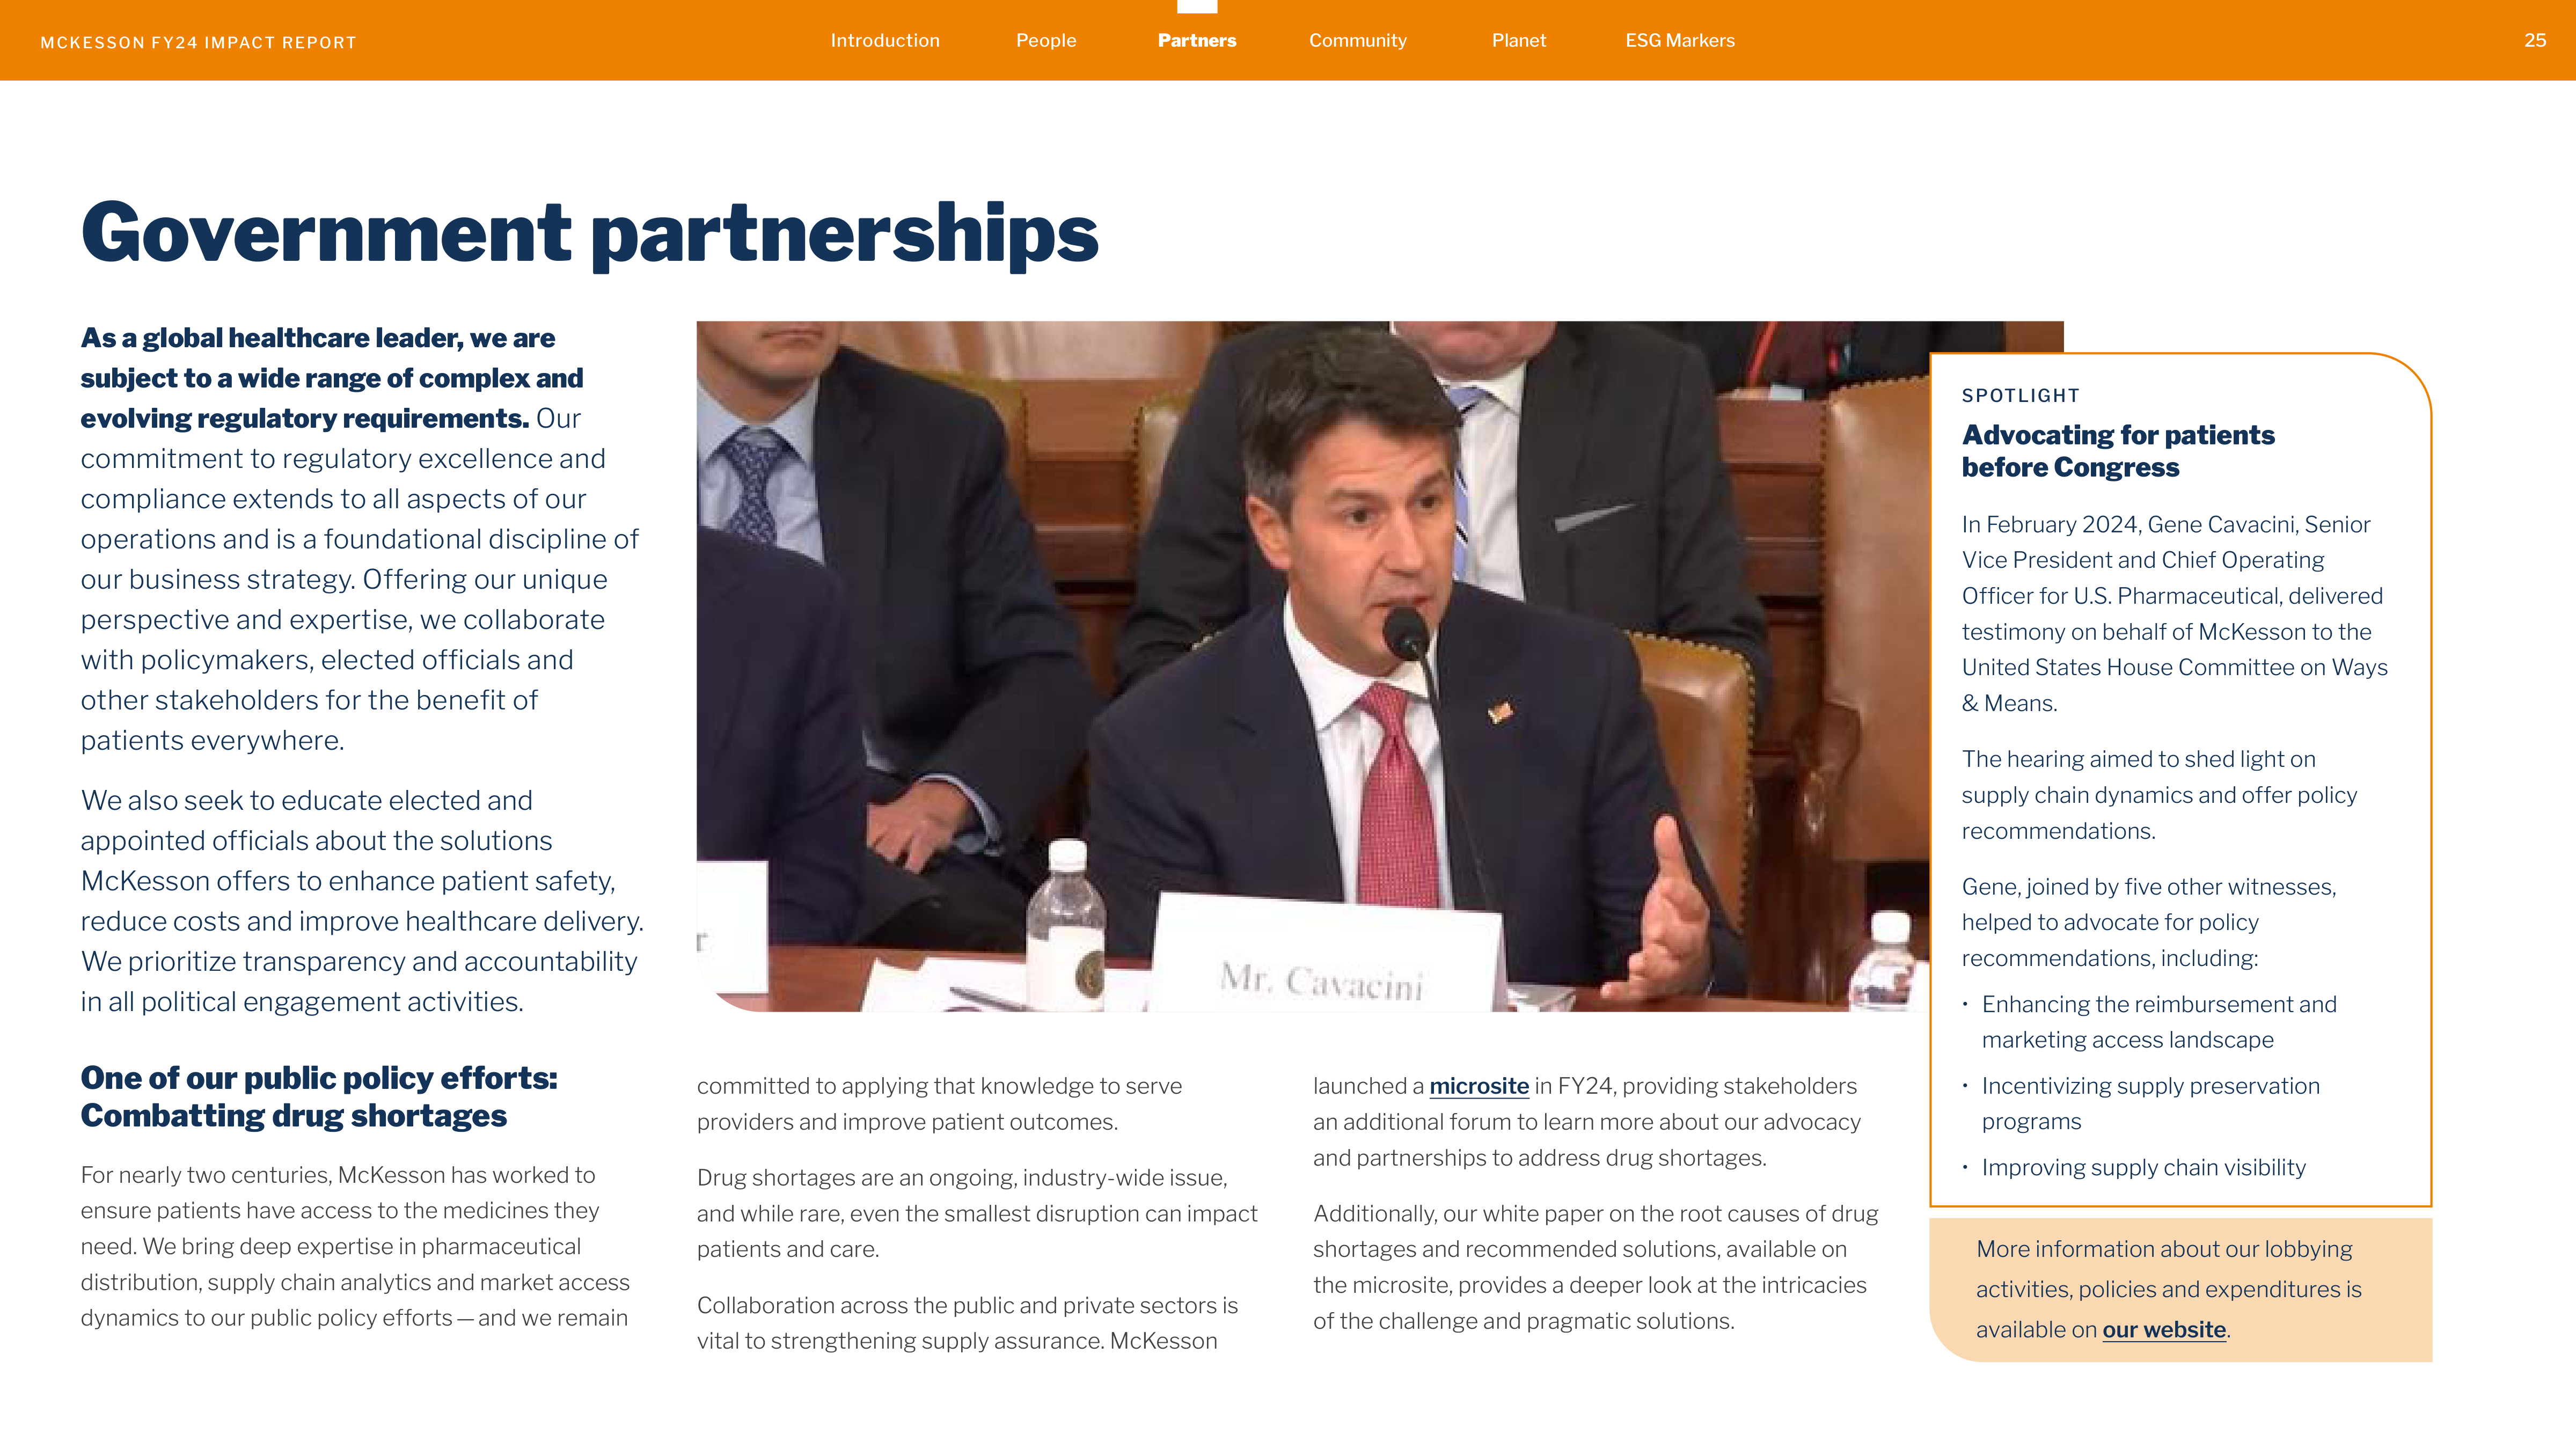Follow the microsite hyperlink
The width and height of the screenshot is (2576, 1449).
coord(1478,1086)
